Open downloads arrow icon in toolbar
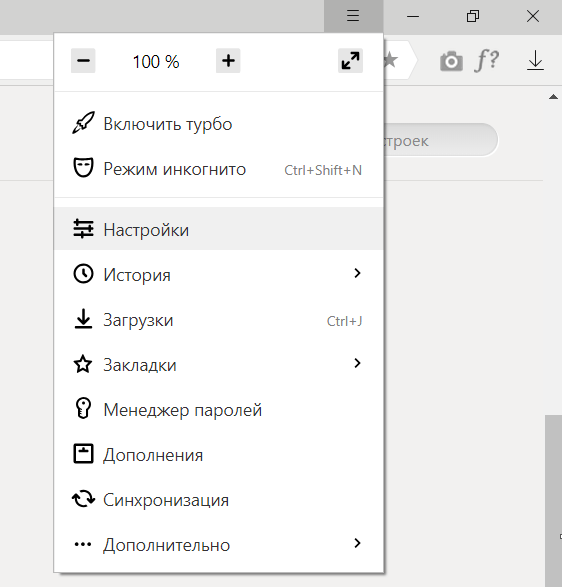This screenshot has width=562, height=587. click(535, 61)
